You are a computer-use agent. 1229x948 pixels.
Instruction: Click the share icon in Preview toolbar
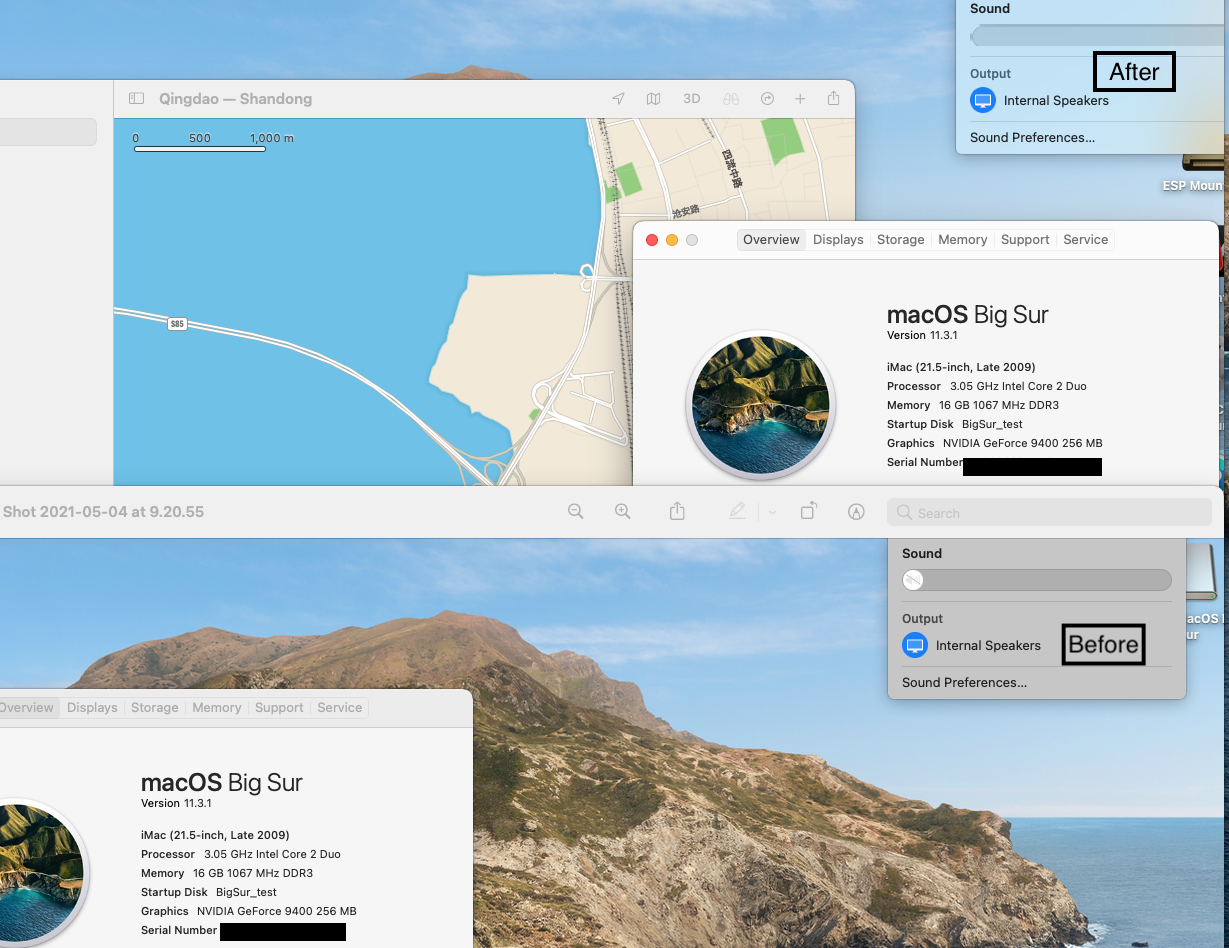coord(677,511)
